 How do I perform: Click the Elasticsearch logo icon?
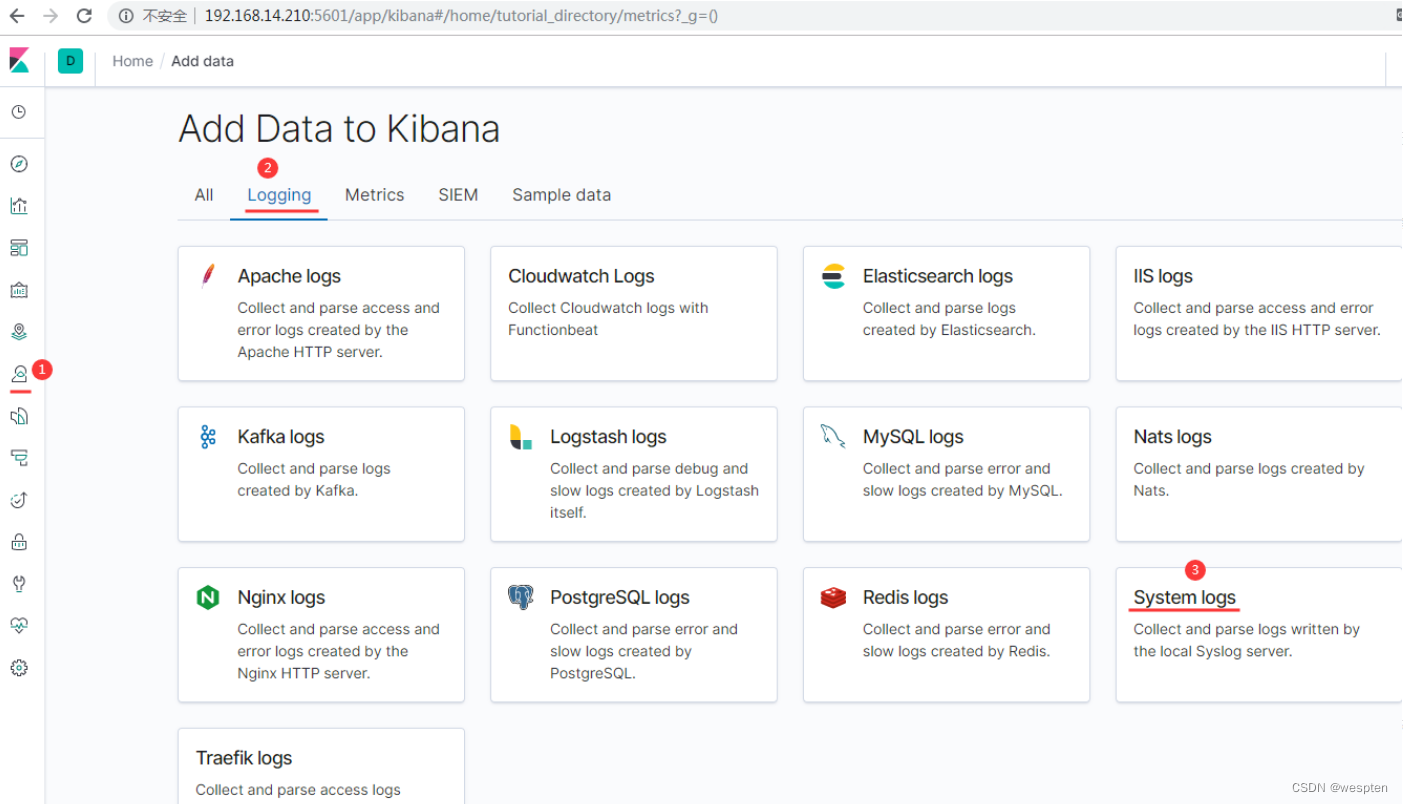(x=833, y=276)
